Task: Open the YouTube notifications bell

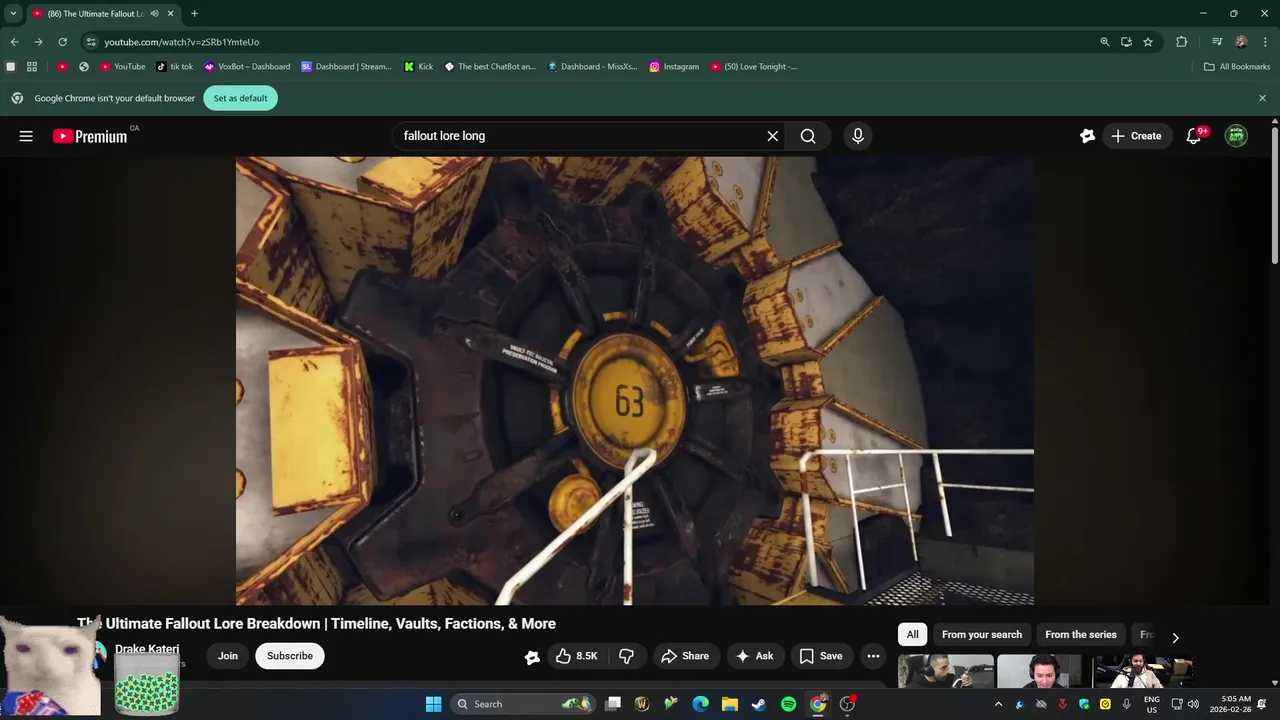Action: (x=1193, y=136)
